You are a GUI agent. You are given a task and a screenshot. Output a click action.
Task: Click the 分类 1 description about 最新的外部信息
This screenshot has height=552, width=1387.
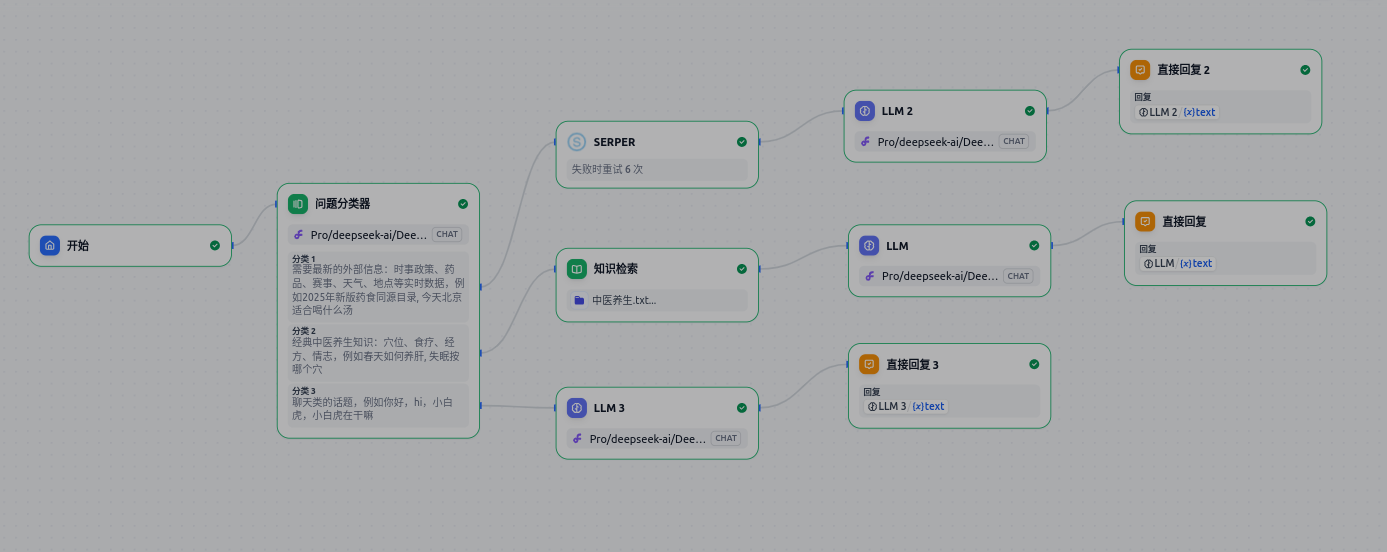point(378,290)
